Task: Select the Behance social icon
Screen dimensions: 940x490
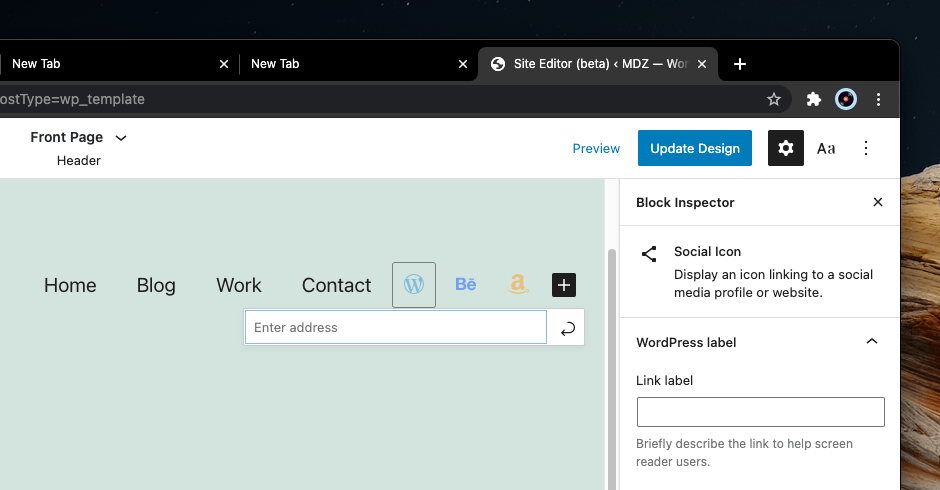Action: (466, 285)
